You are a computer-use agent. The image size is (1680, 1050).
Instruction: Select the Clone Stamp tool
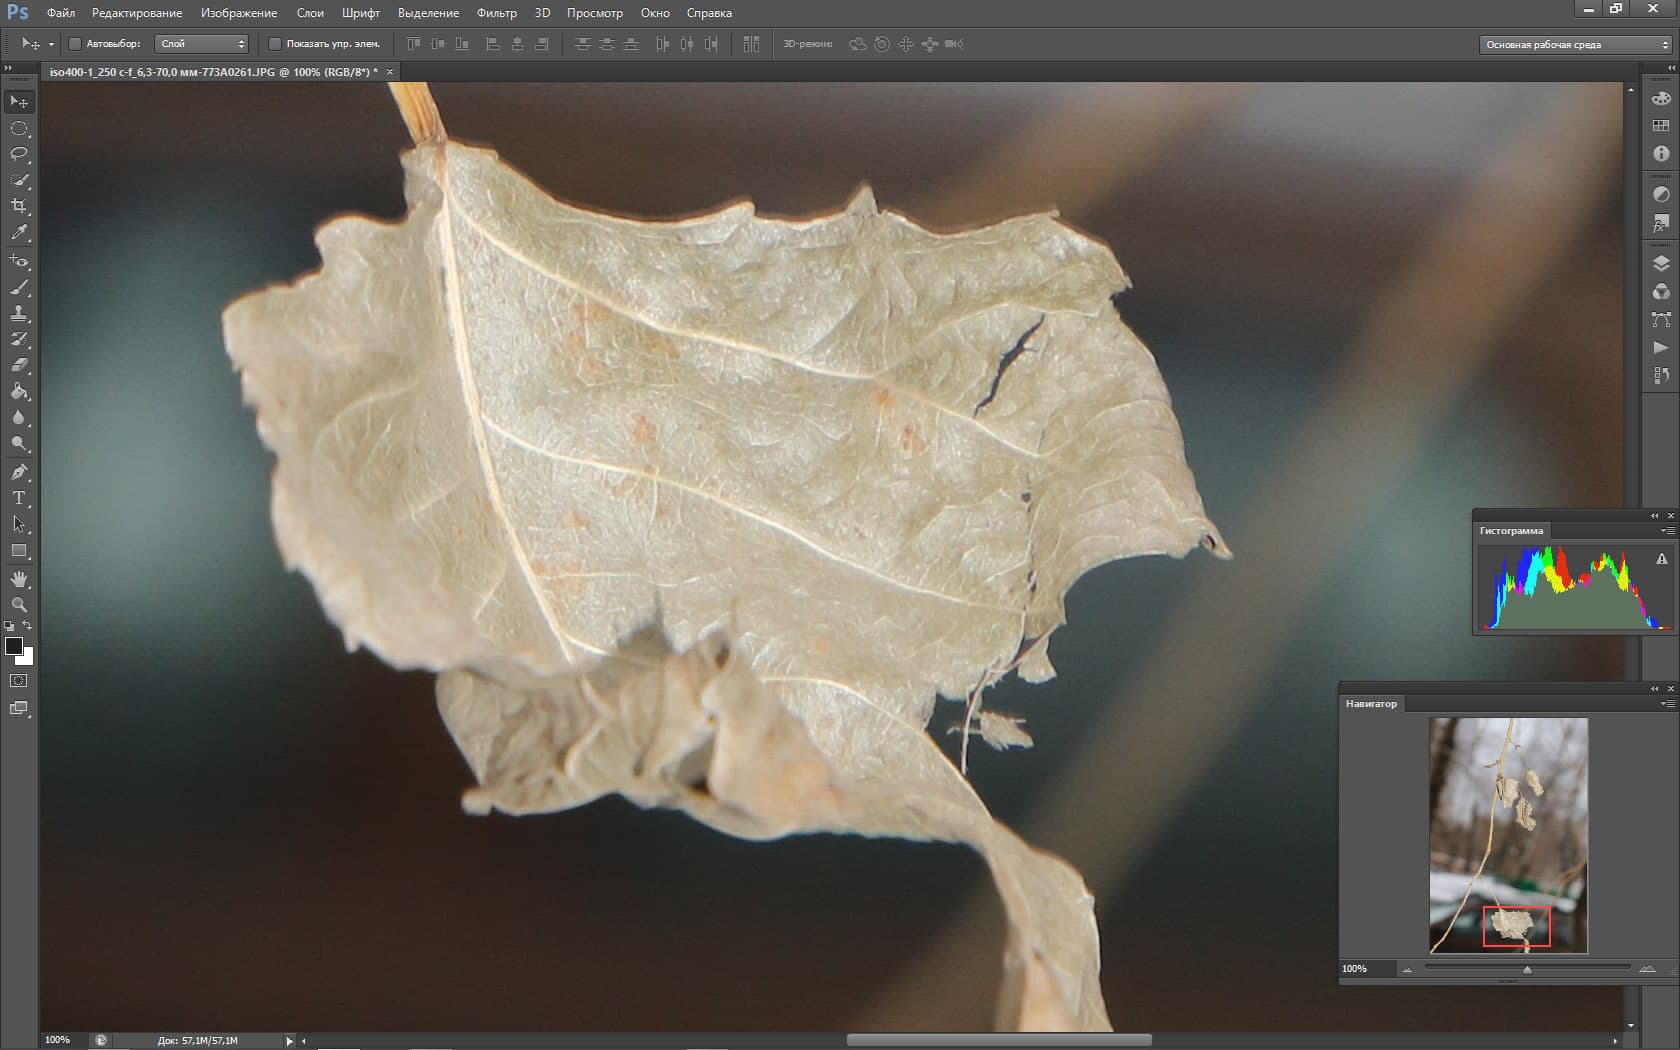(19, 313)
